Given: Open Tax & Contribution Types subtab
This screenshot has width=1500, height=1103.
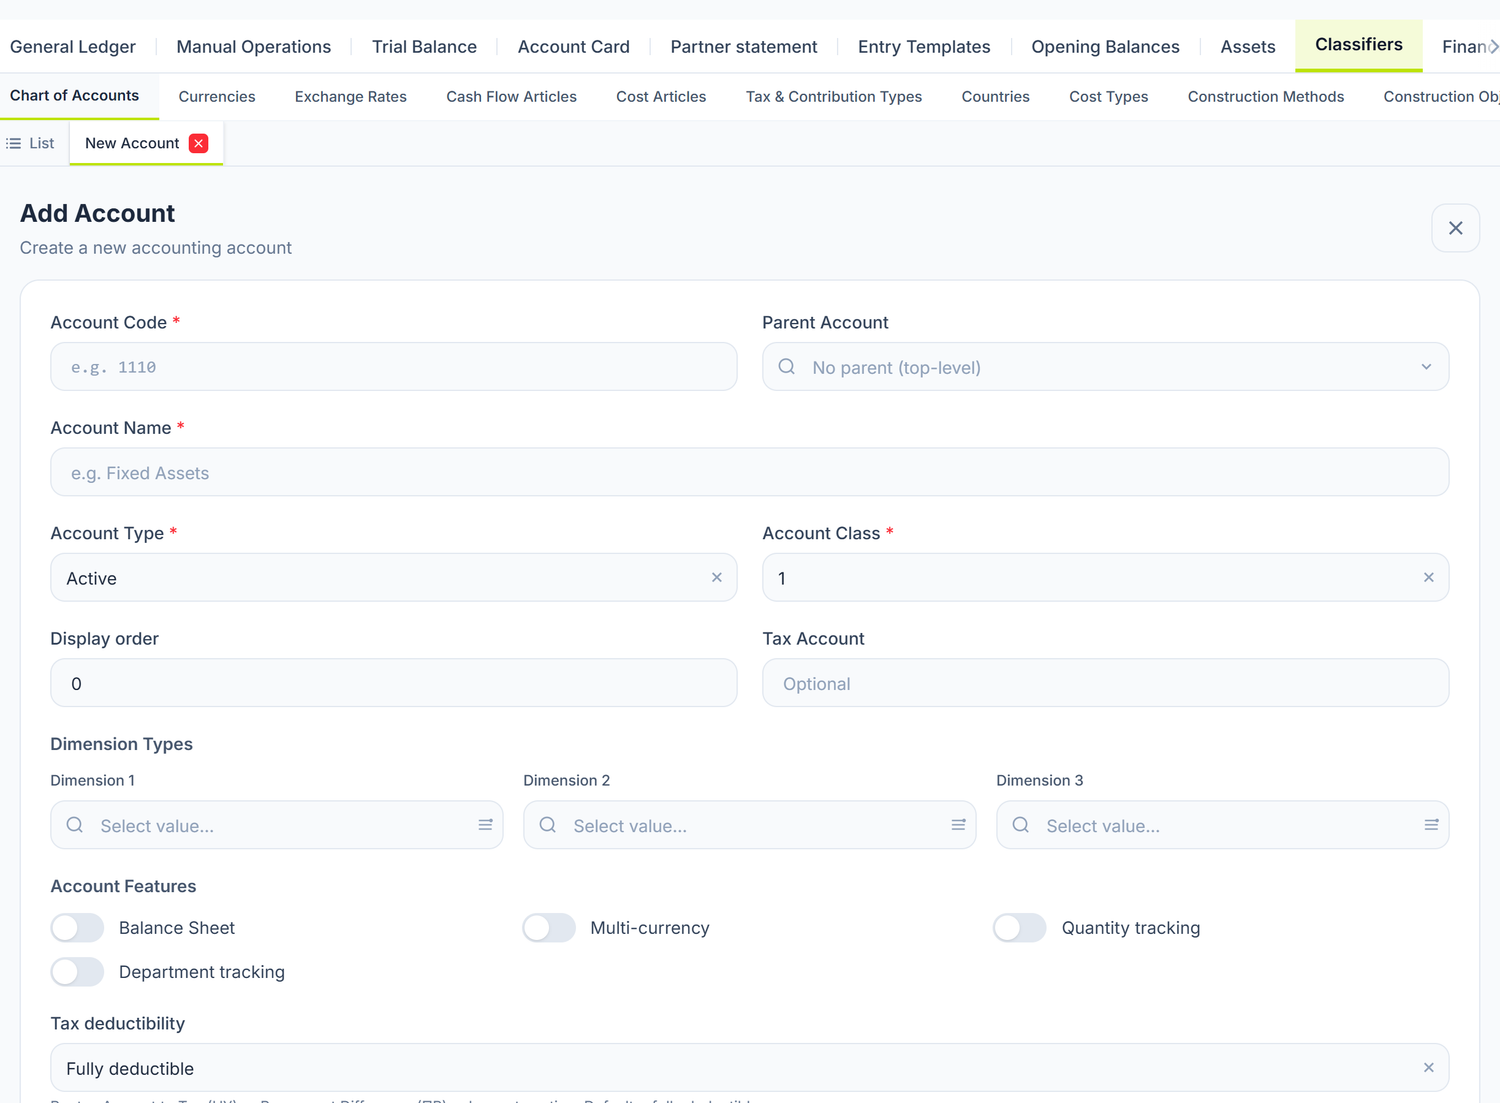Looking at the screenshot, I should tap(834, 97).
